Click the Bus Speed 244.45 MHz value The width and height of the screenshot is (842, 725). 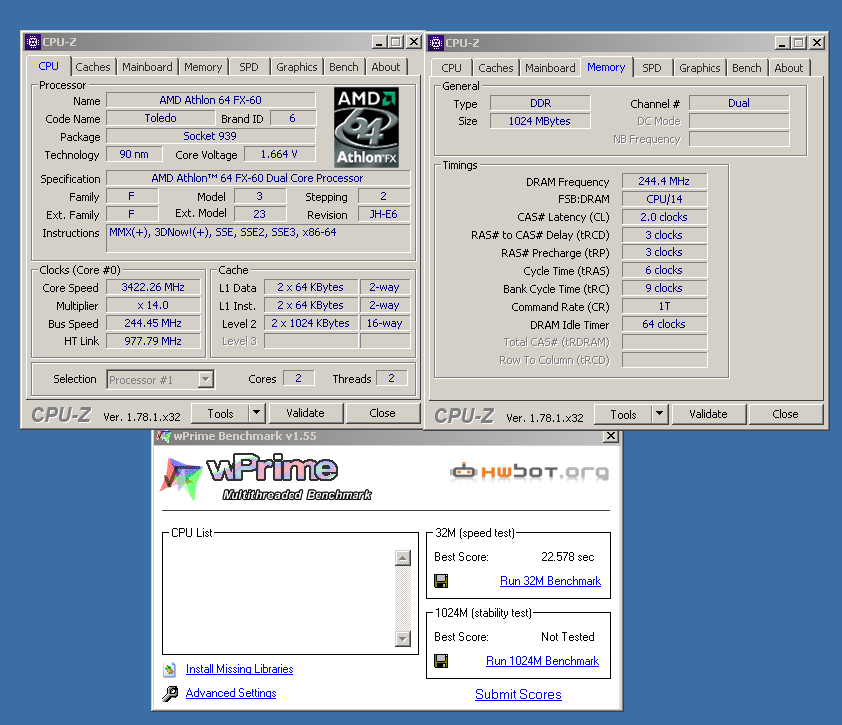[153, 323]
